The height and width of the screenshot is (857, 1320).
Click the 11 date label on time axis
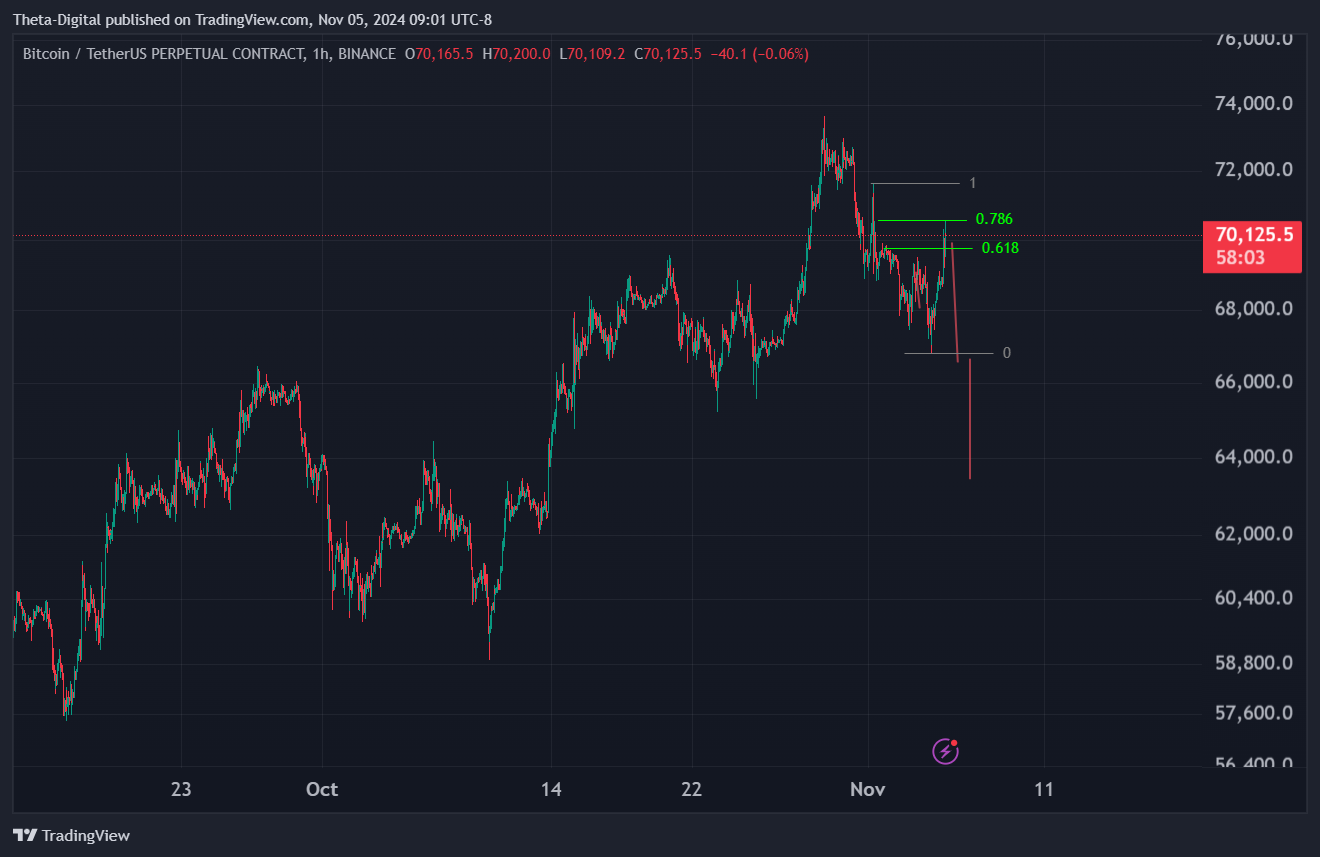click(1044, 789)
